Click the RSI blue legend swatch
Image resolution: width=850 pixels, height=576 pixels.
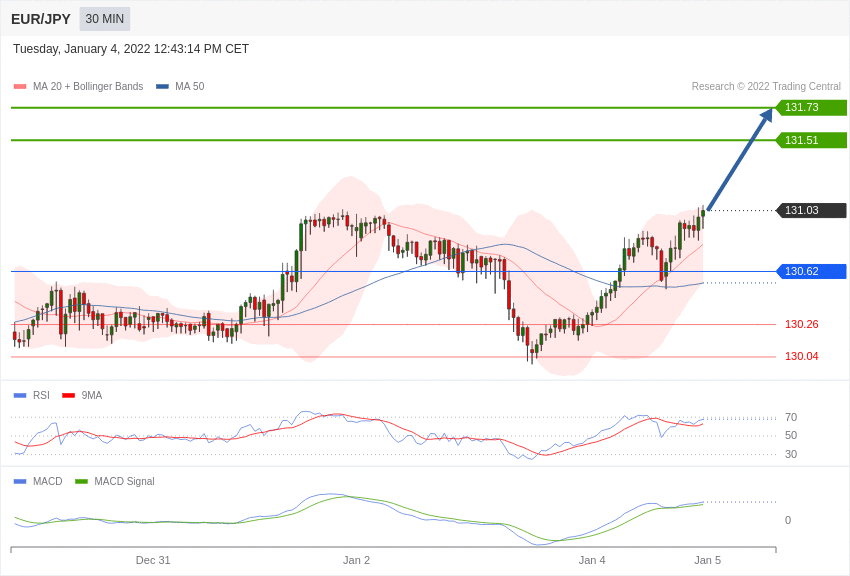pos(20,396)
